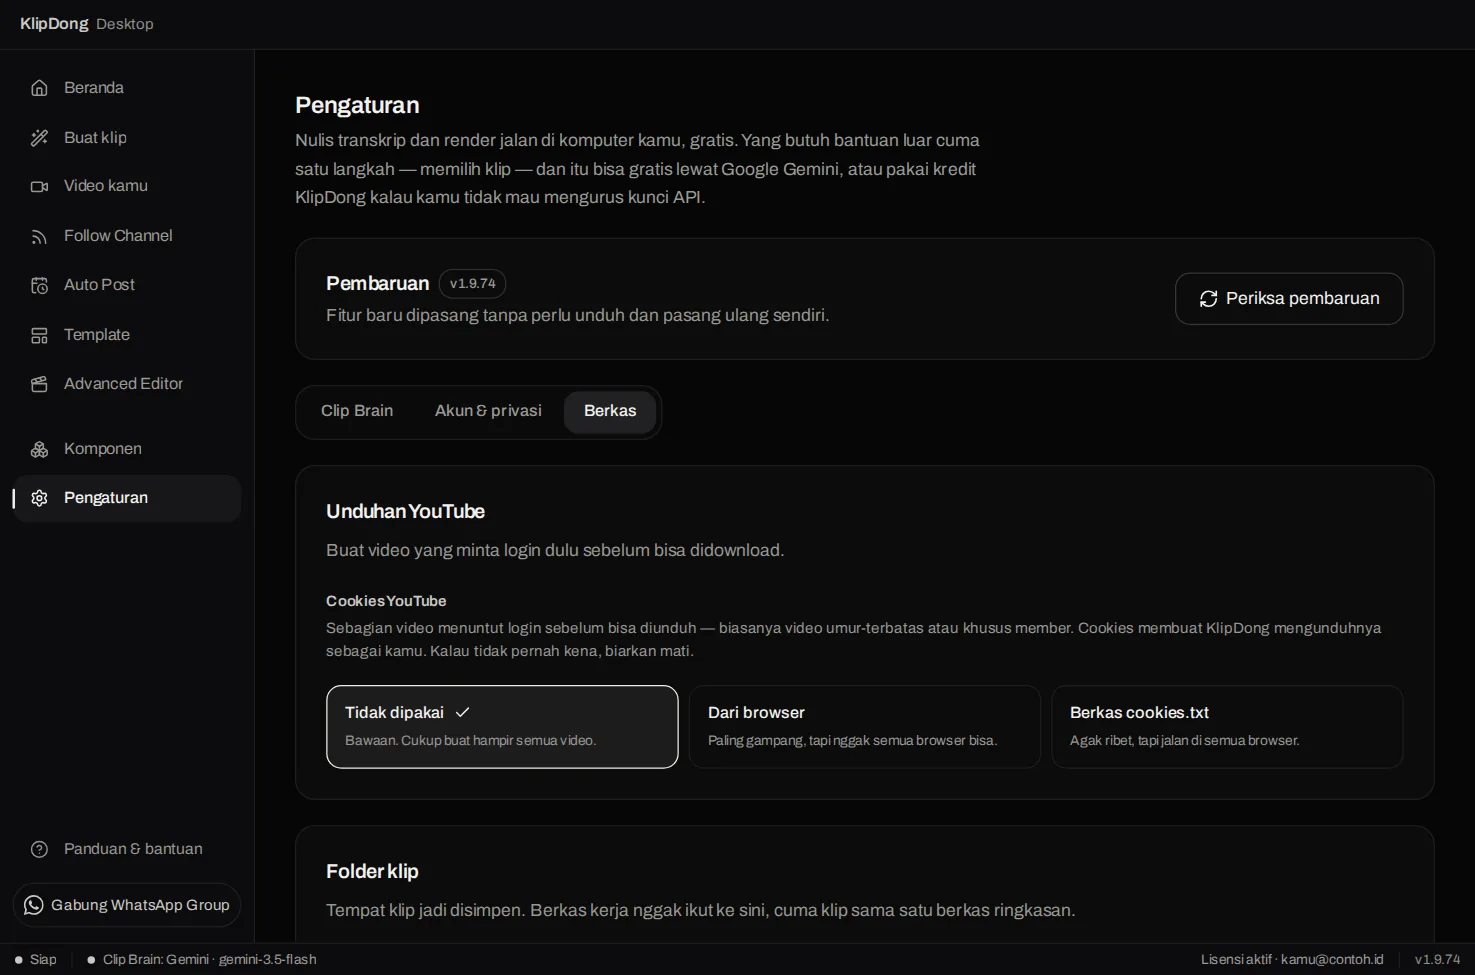Screen dimensions: 1475x975
Task: Click the KlipDong Desktop title
Action: tap(87, 24)
